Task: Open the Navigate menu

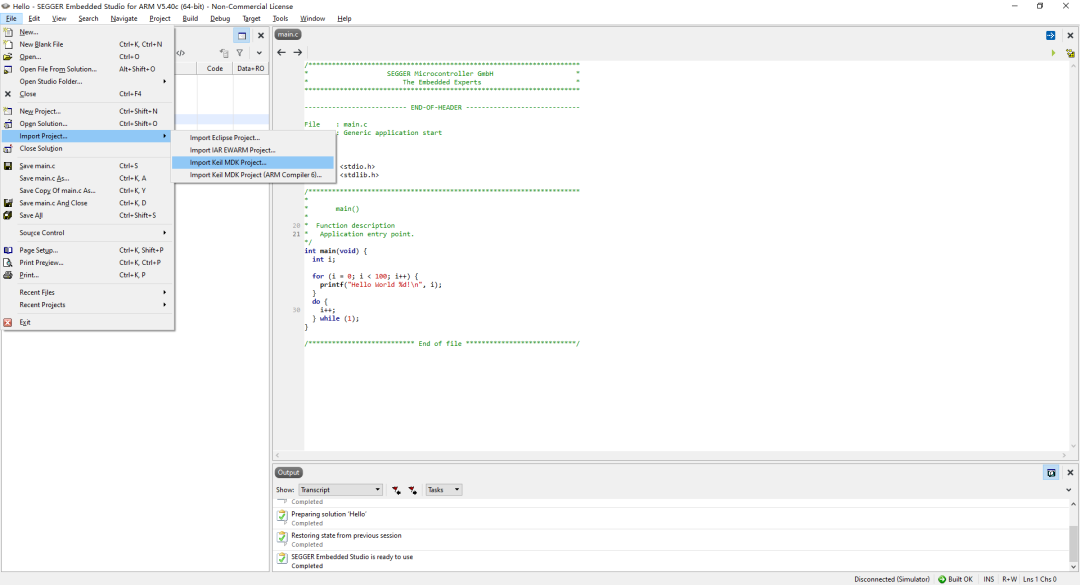Action: coord(124,19)
